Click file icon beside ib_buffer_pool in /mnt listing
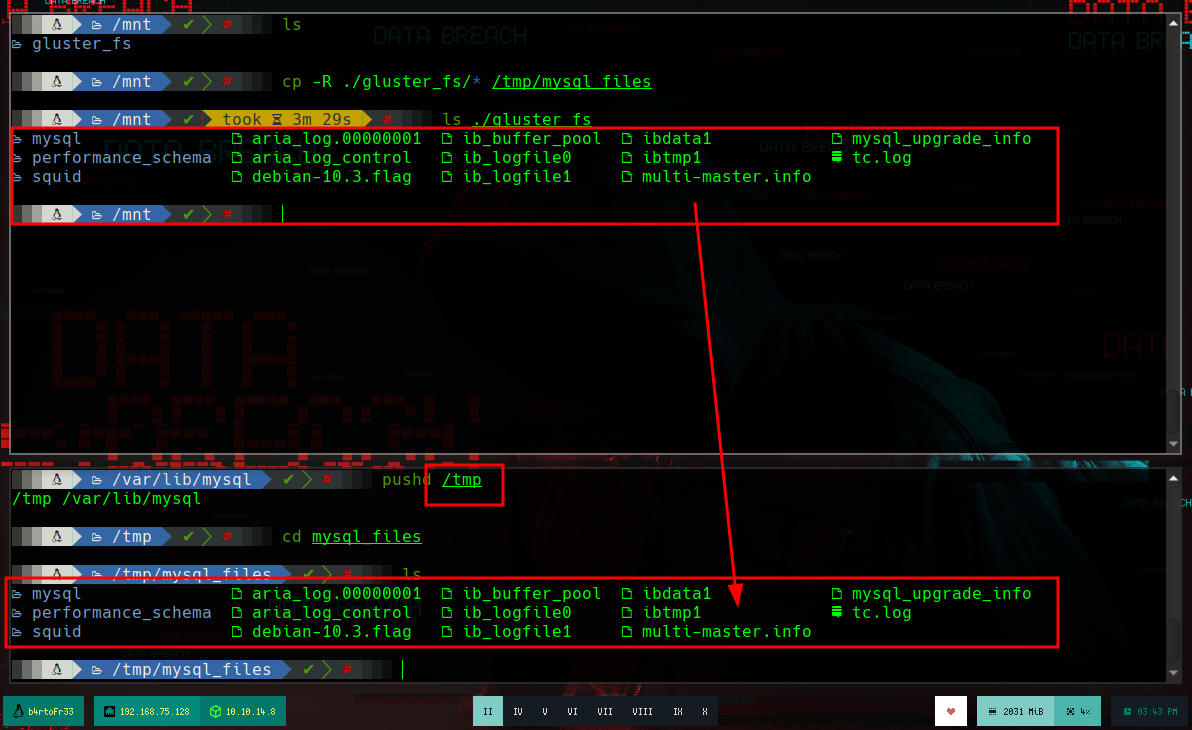 [x=447, y=138]
